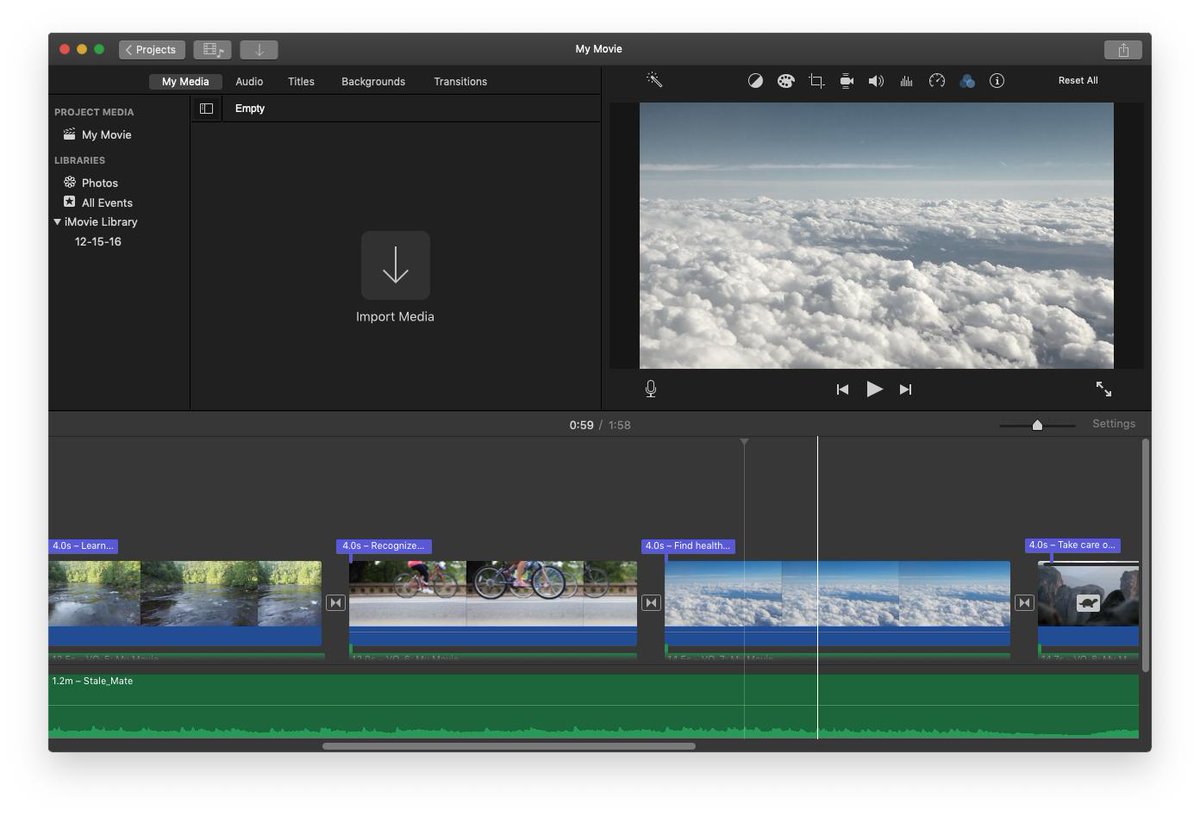
Task: Open the color balance adjustment
Action: [x=755, y=81]
